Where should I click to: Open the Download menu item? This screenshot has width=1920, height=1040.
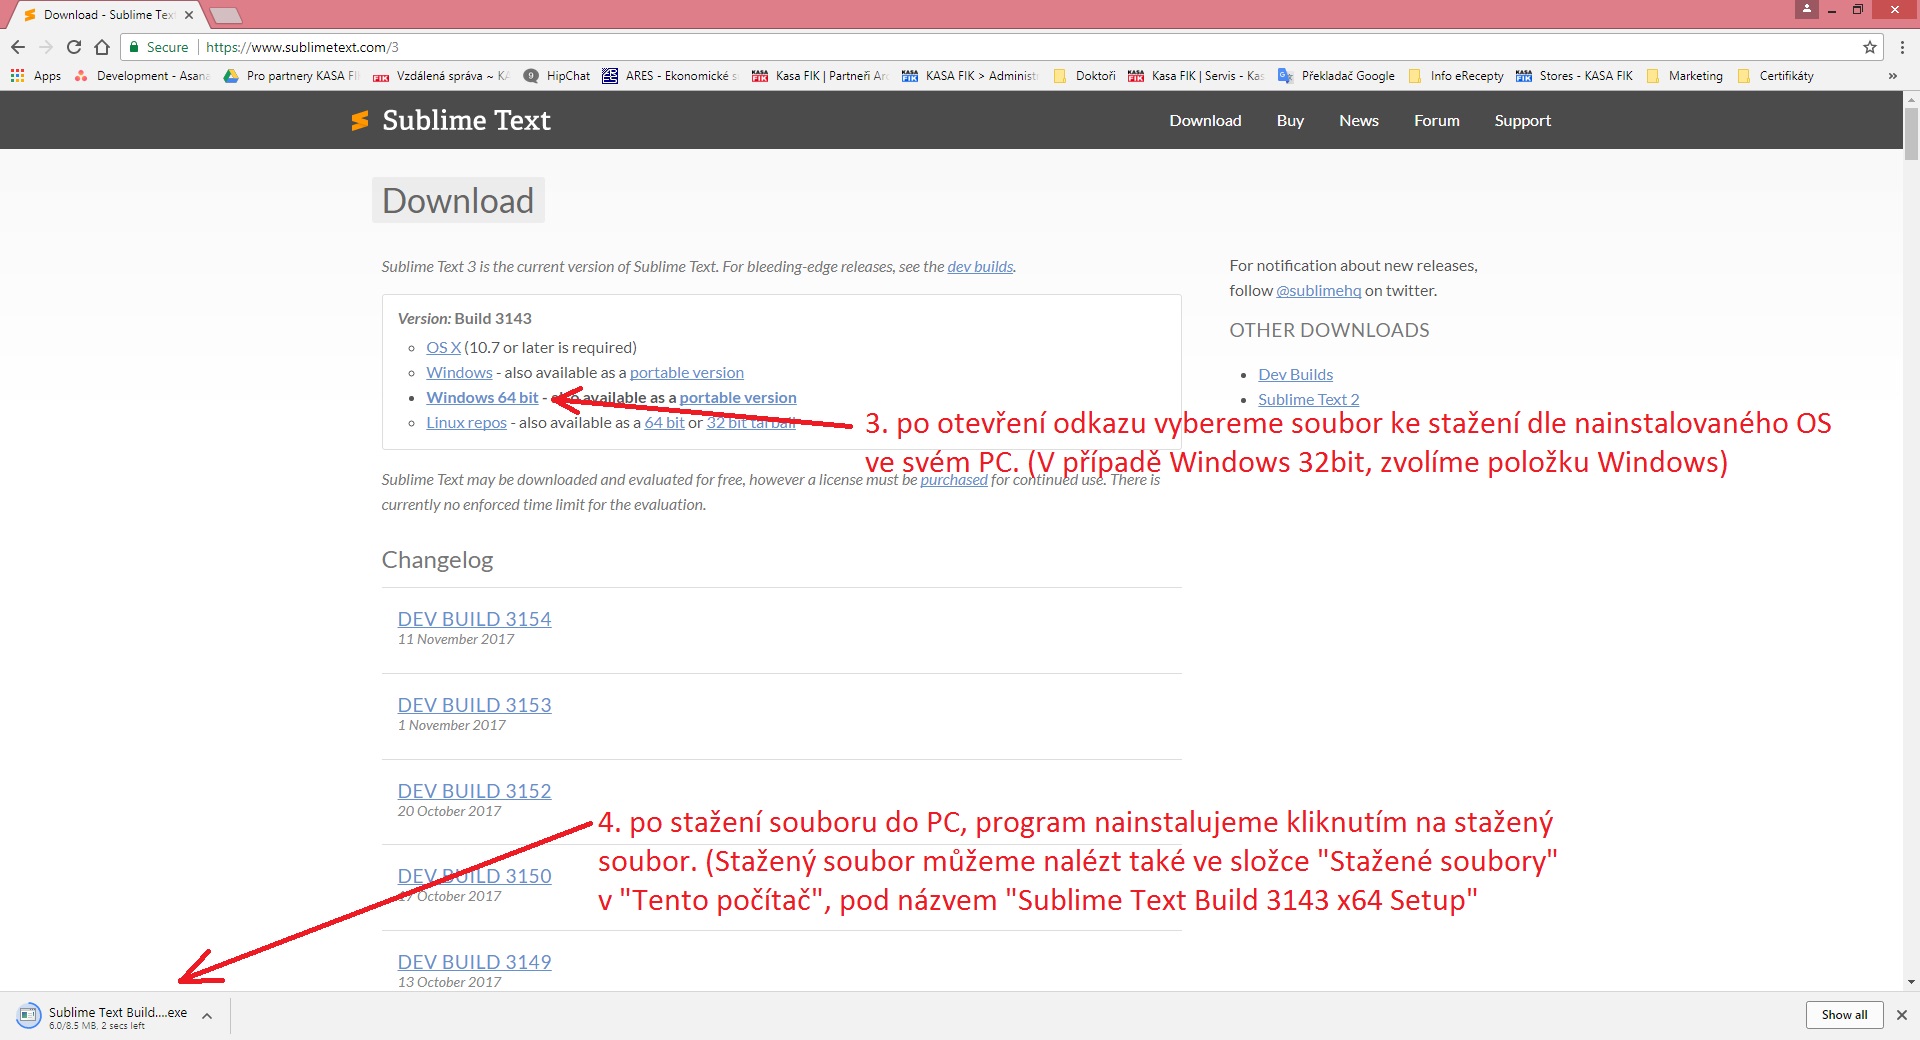click(1205, 121)
